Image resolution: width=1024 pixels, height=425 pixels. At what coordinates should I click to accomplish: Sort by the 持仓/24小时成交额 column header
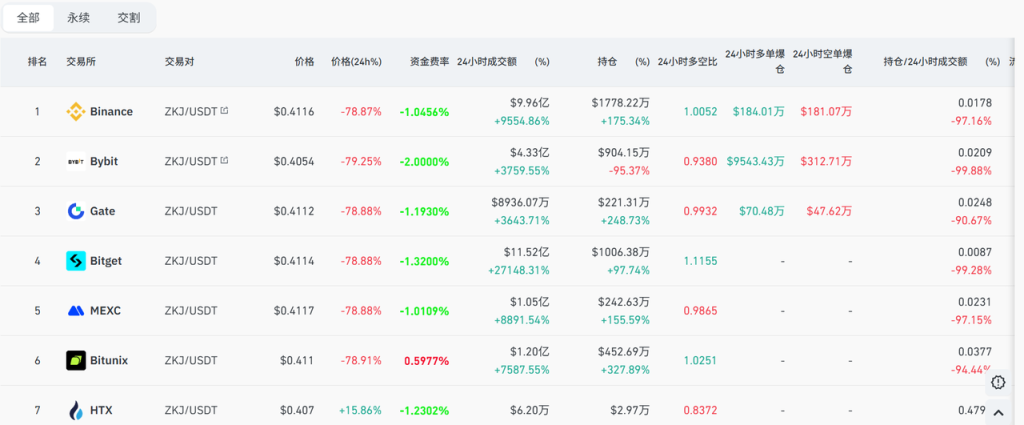[925, 62]
